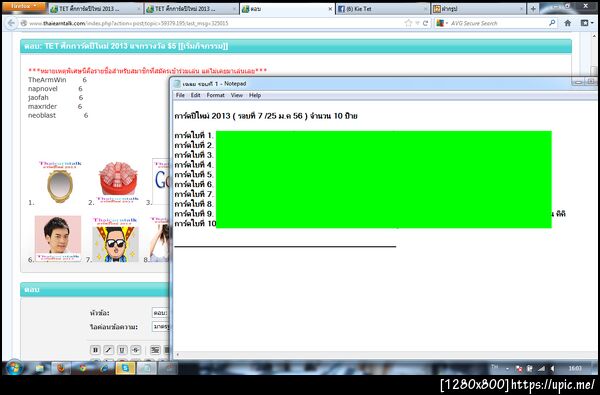Click the 16:03 system clock
Screen dimensions: 600x395
click(575, 369)
